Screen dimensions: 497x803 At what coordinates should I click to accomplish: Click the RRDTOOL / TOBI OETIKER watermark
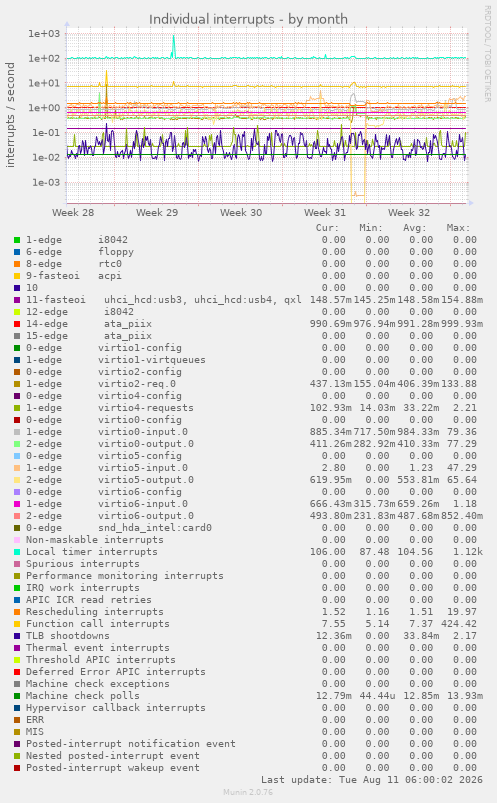pyautogui.click(x=488, y=54)
